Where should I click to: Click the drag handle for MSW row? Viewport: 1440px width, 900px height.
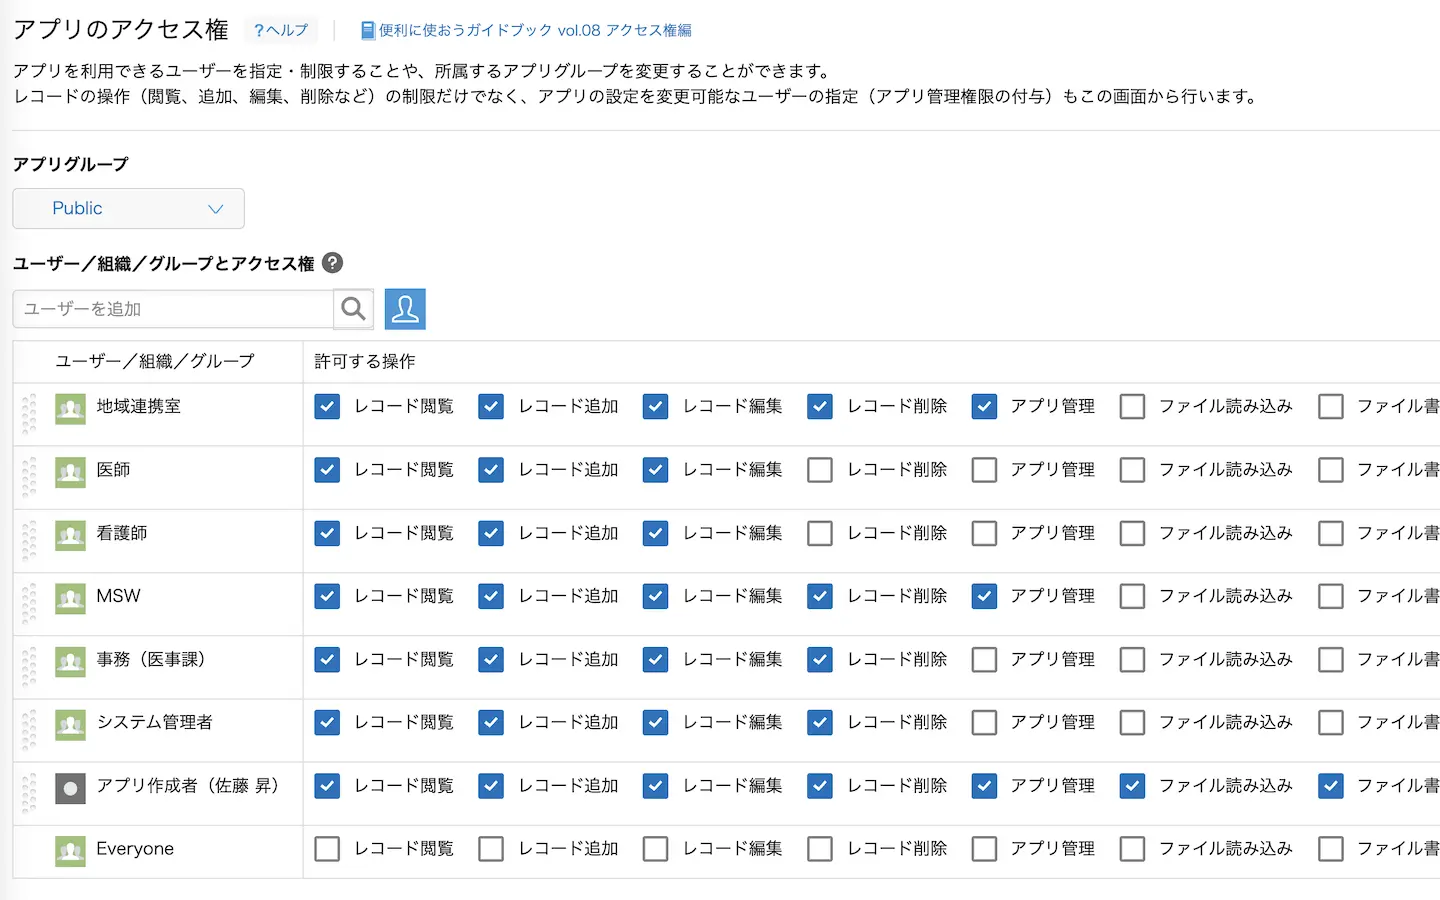click(x=29, y=603)
